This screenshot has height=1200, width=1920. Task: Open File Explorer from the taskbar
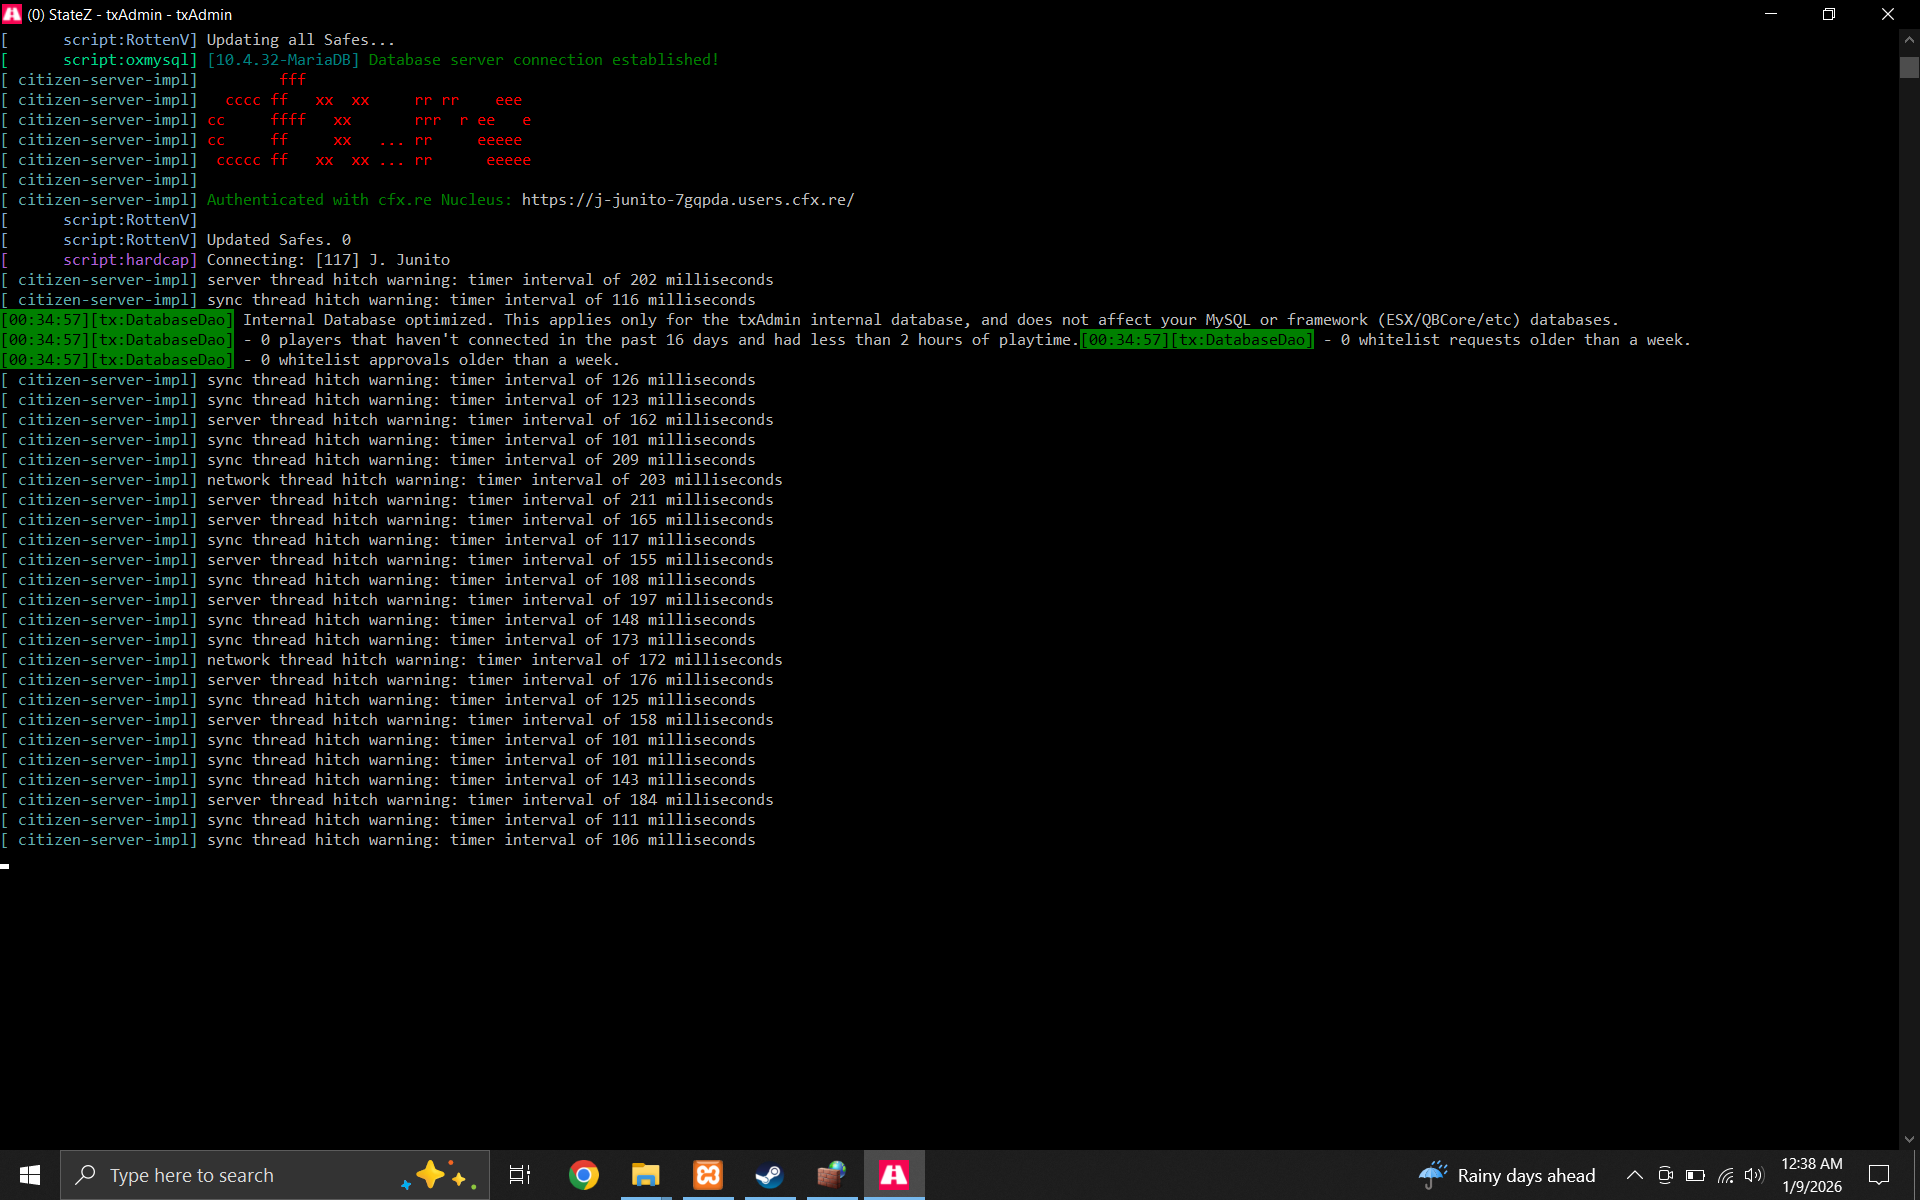point(645,1175)
